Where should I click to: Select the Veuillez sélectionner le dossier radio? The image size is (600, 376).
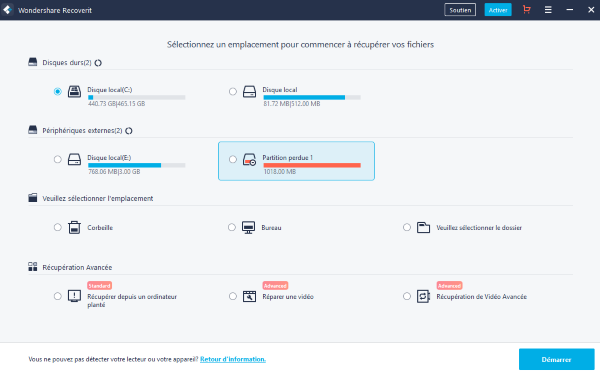(407, 227)
